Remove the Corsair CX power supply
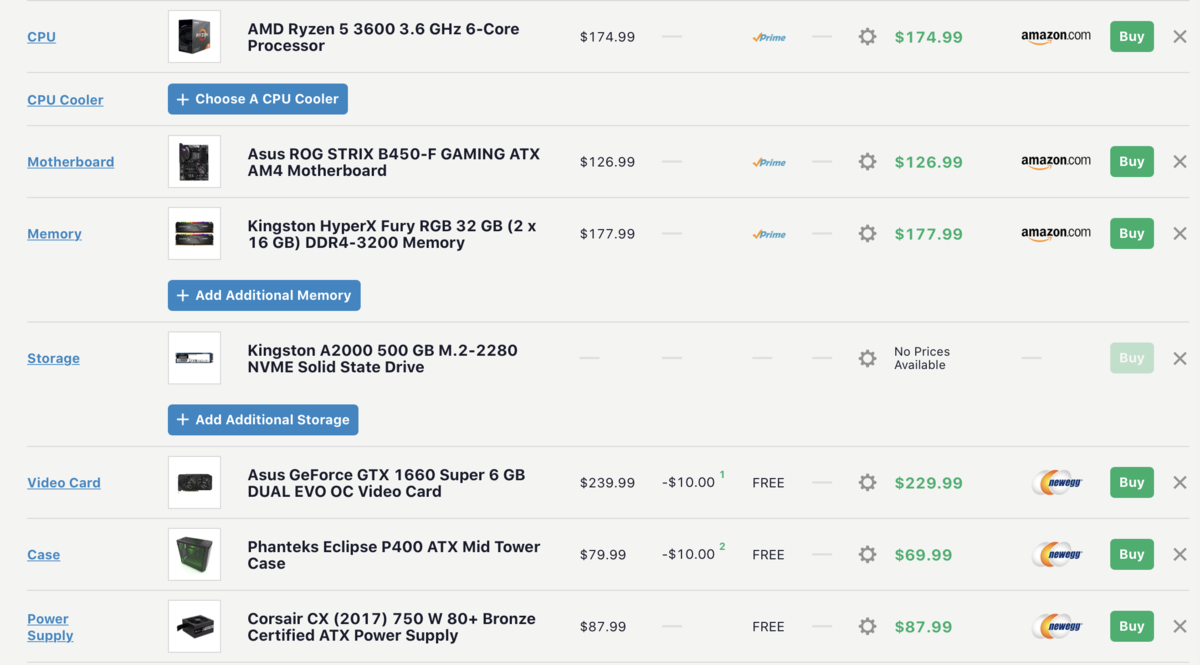This screenshot has width=1200, height=665. click(x=1180, y=627)
